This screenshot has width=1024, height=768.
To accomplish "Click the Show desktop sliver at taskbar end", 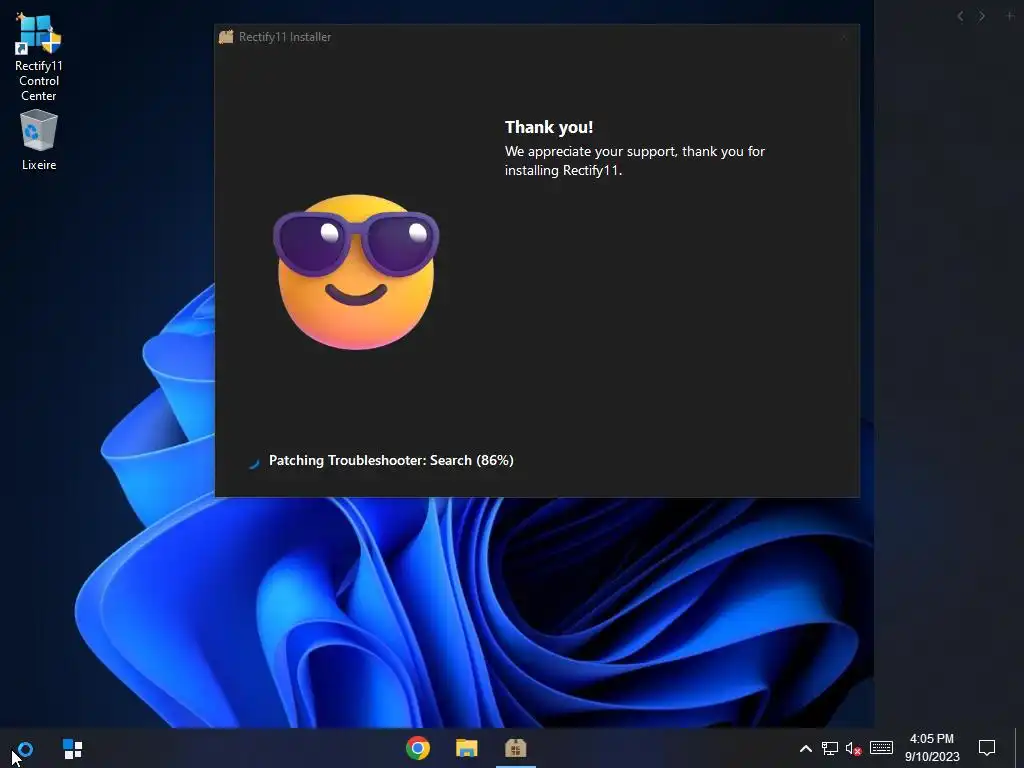I will pyautogui.click(x=1019, y=748).
